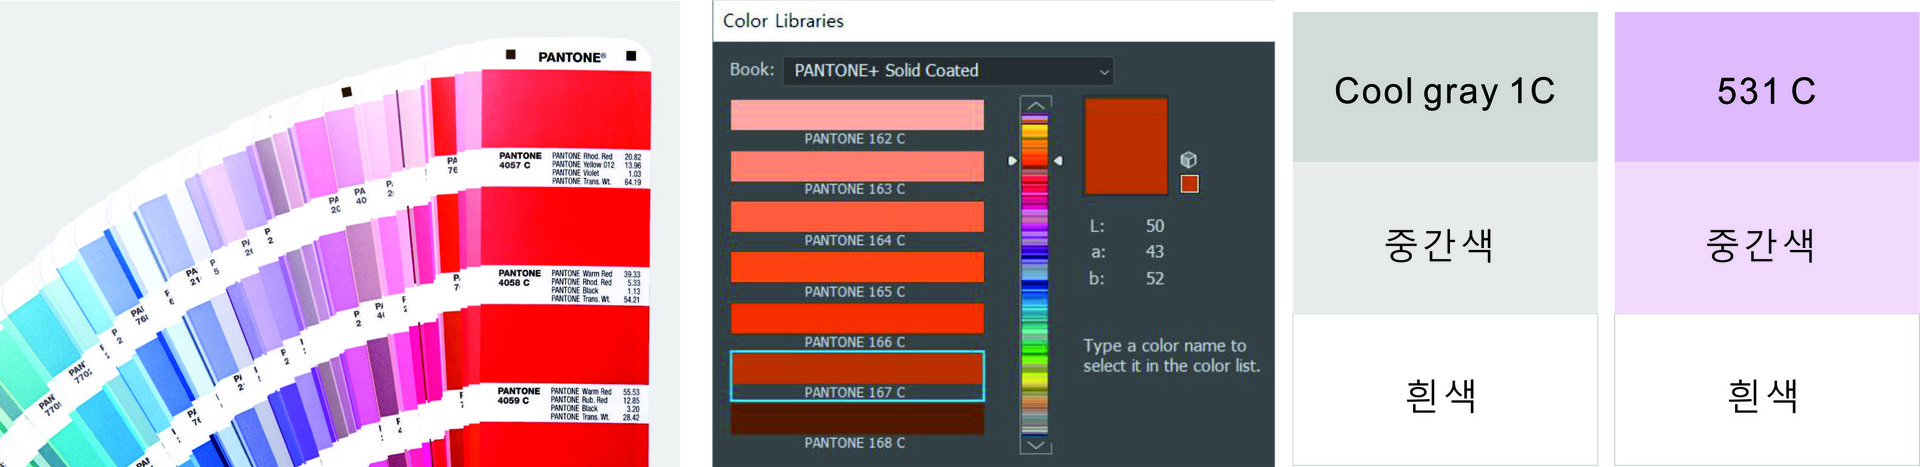This screenshot has height=467, width=1920.
Task: Choose PANTONE 165 C color
Action: click(857, 267)
